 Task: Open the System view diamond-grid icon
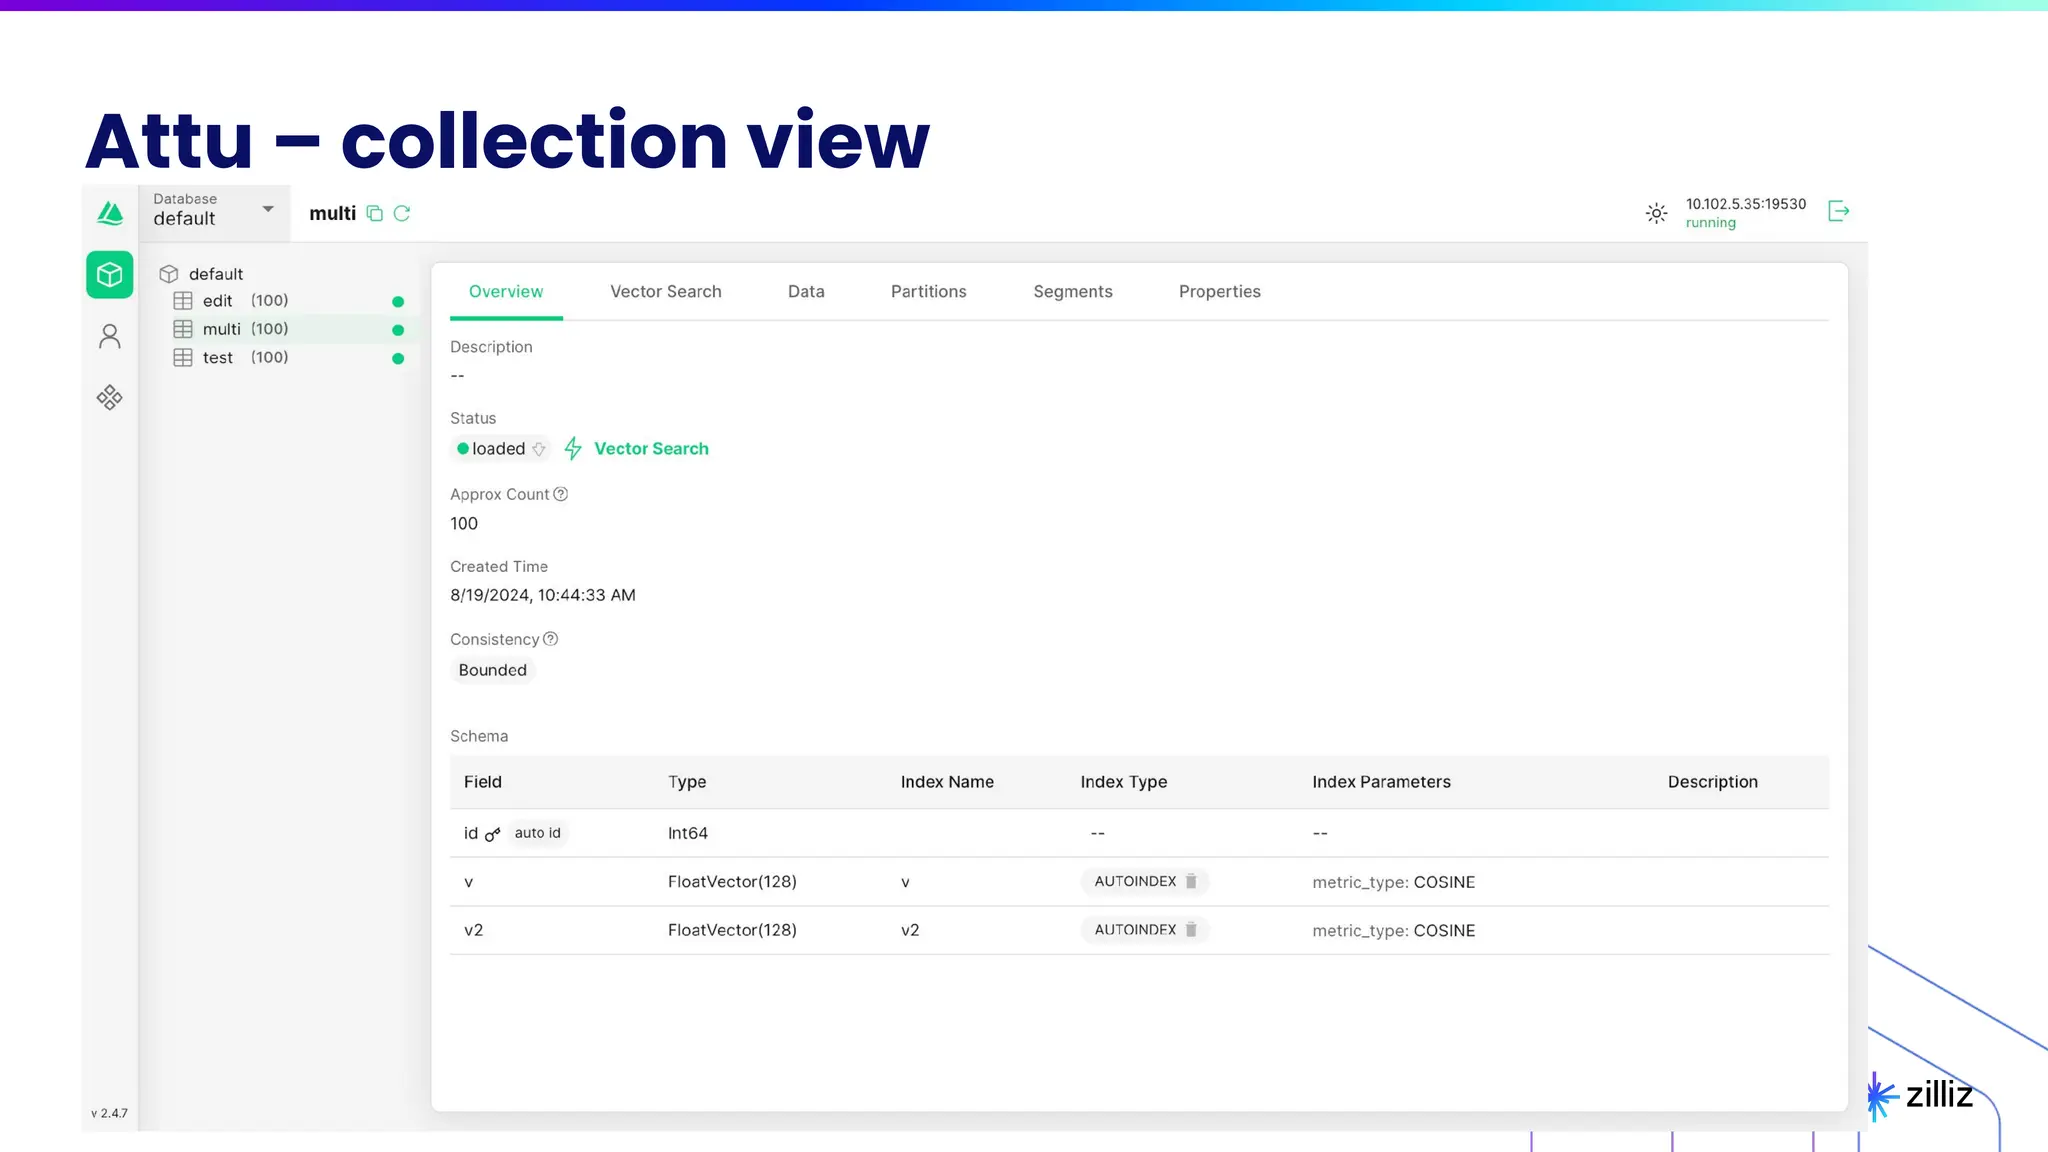click(110, 398)
